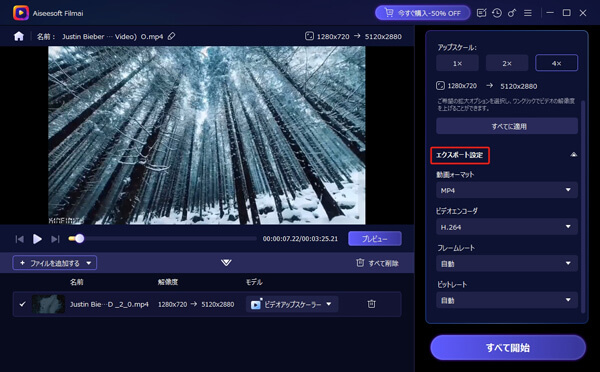Collapse the エクスポート設定 section arrow
600x372 pixels.
[x=574, y=155]
